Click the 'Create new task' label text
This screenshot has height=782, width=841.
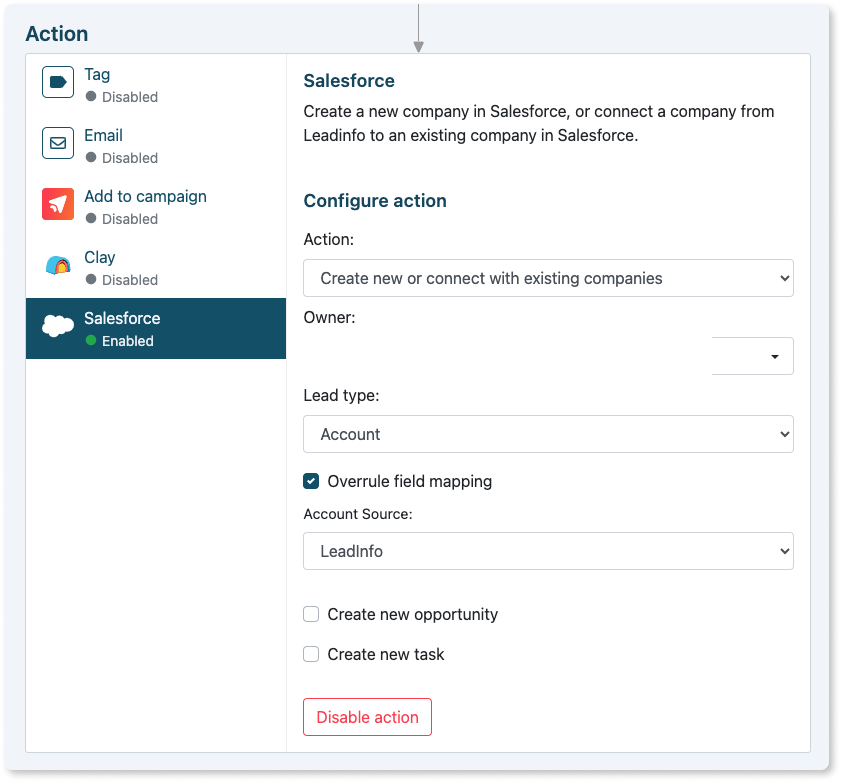(x=386, y=654)
